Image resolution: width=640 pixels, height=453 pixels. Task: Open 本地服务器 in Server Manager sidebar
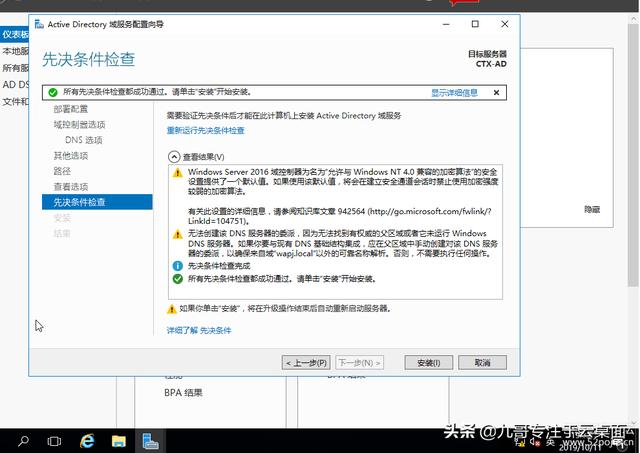click(x=15, y=51)
